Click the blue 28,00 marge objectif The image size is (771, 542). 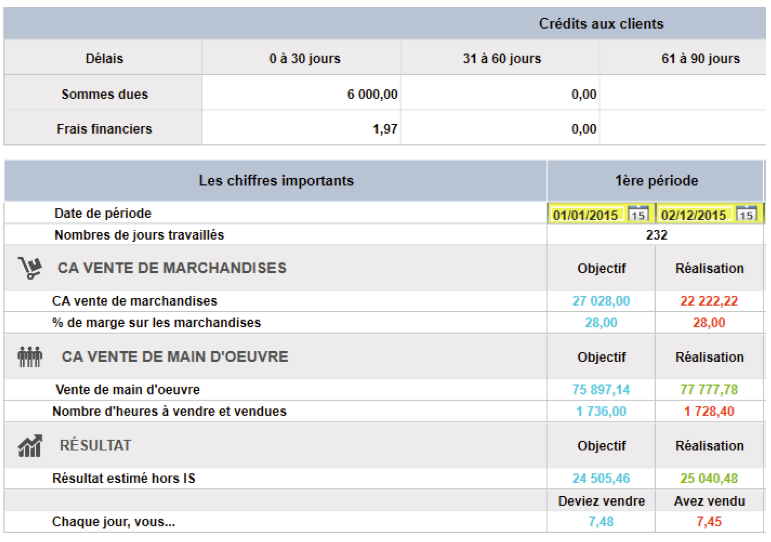click(601, 323)
